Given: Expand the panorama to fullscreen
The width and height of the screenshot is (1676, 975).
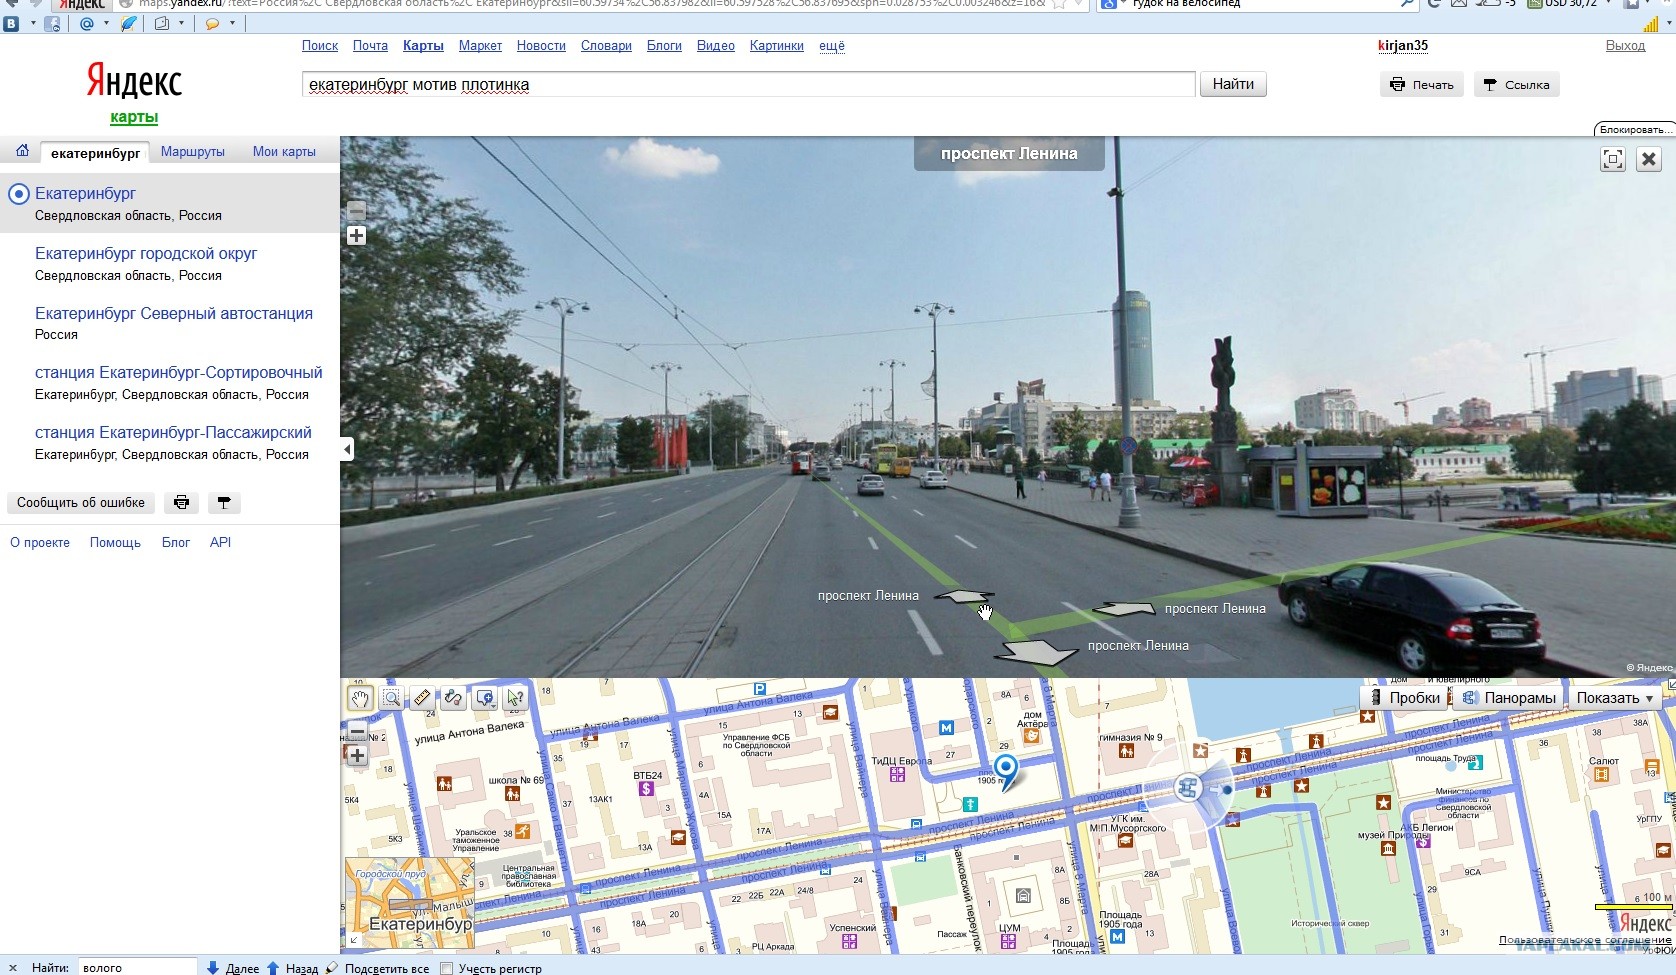Looking at the screenshot, I should (1613, 159).
